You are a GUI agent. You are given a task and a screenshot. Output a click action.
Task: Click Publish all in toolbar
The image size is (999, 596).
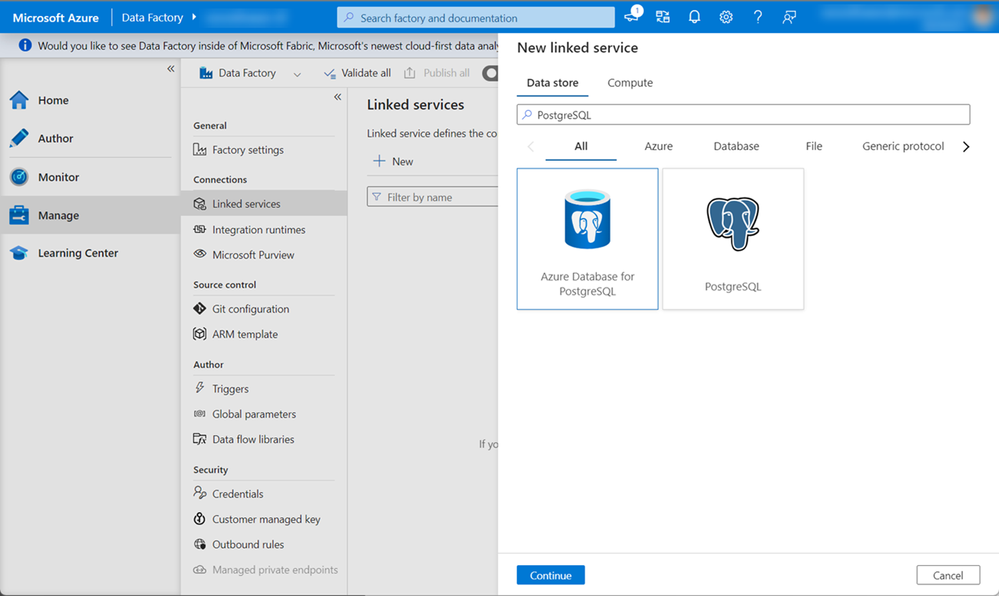(437, 73)
